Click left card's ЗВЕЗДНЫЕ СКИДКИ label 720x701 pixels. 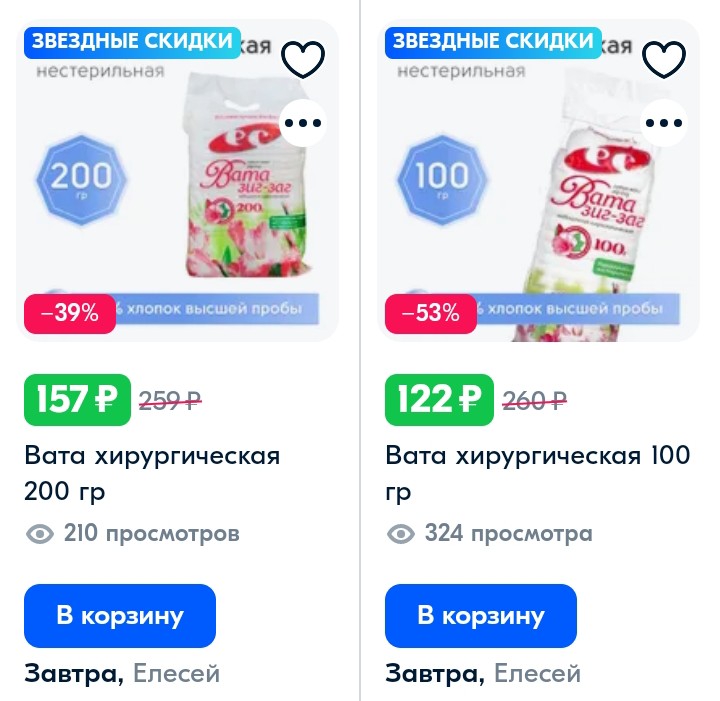132,42
